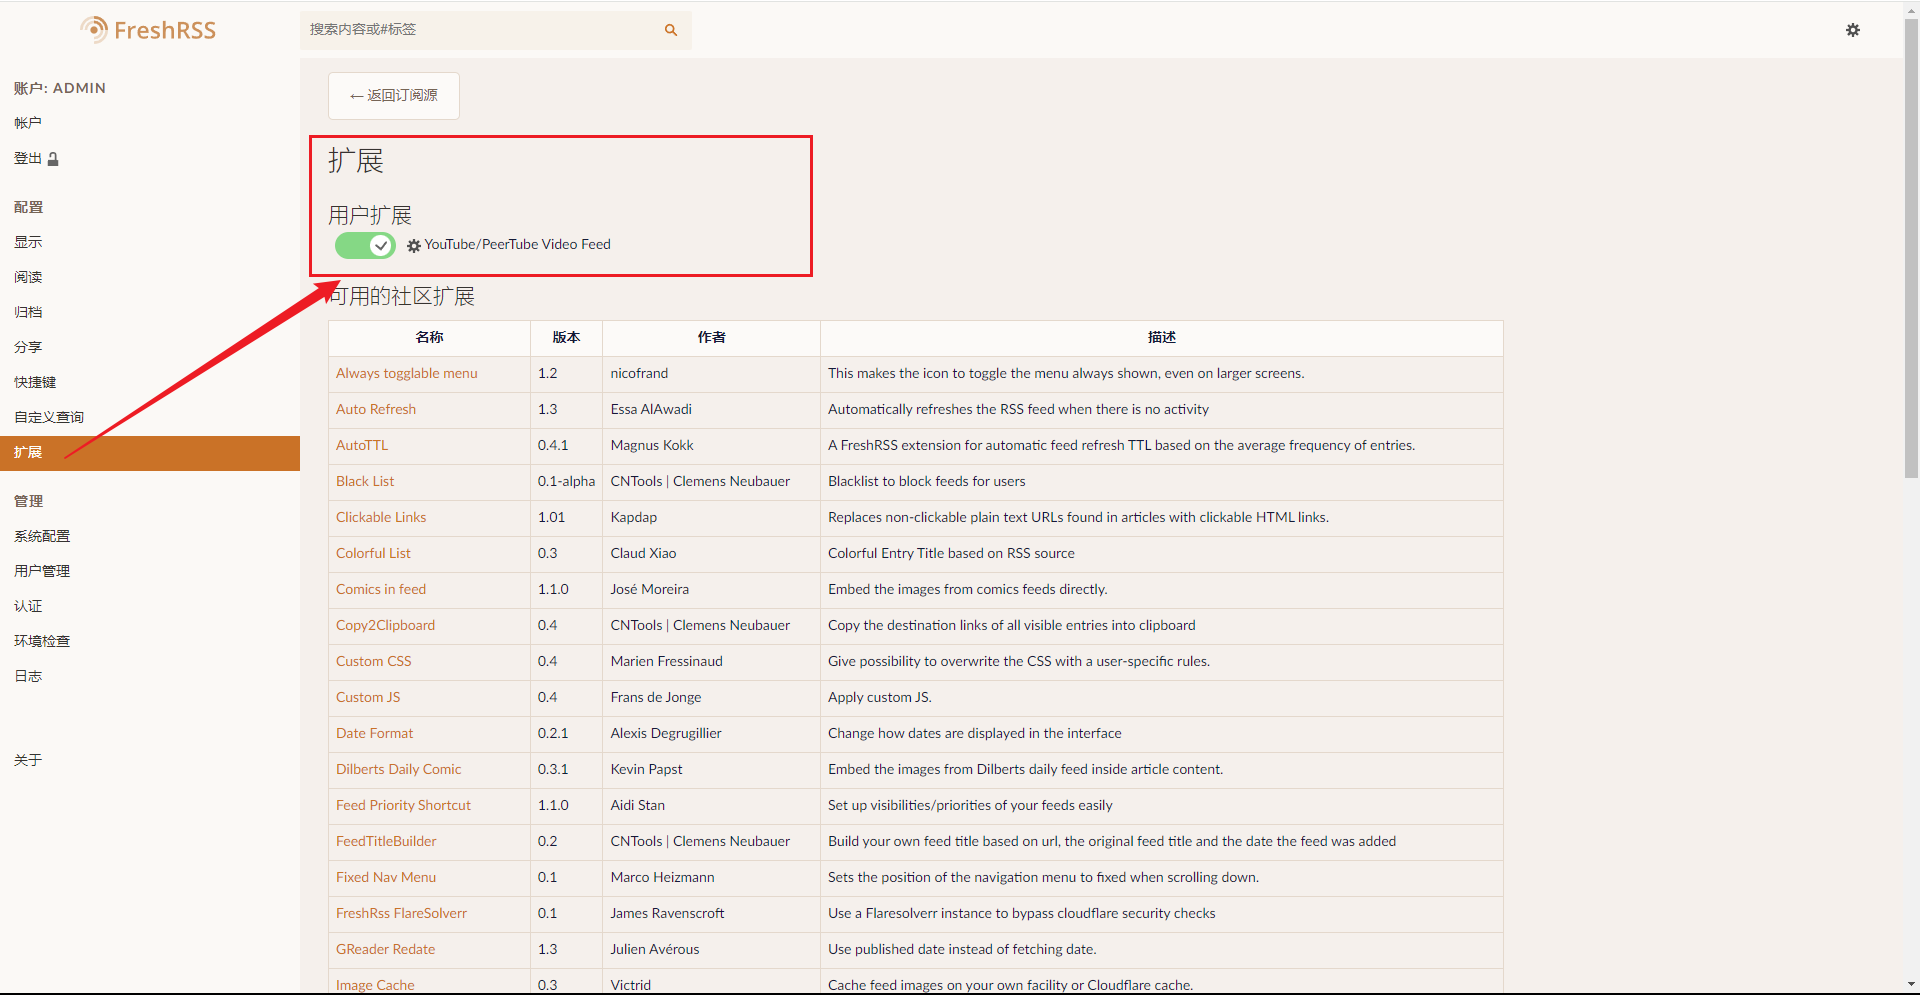The image size is (1920, 995).
Task: Disable the YouTube/PeerTube Video Feed toggle
Action: click(x=365, y=245)
